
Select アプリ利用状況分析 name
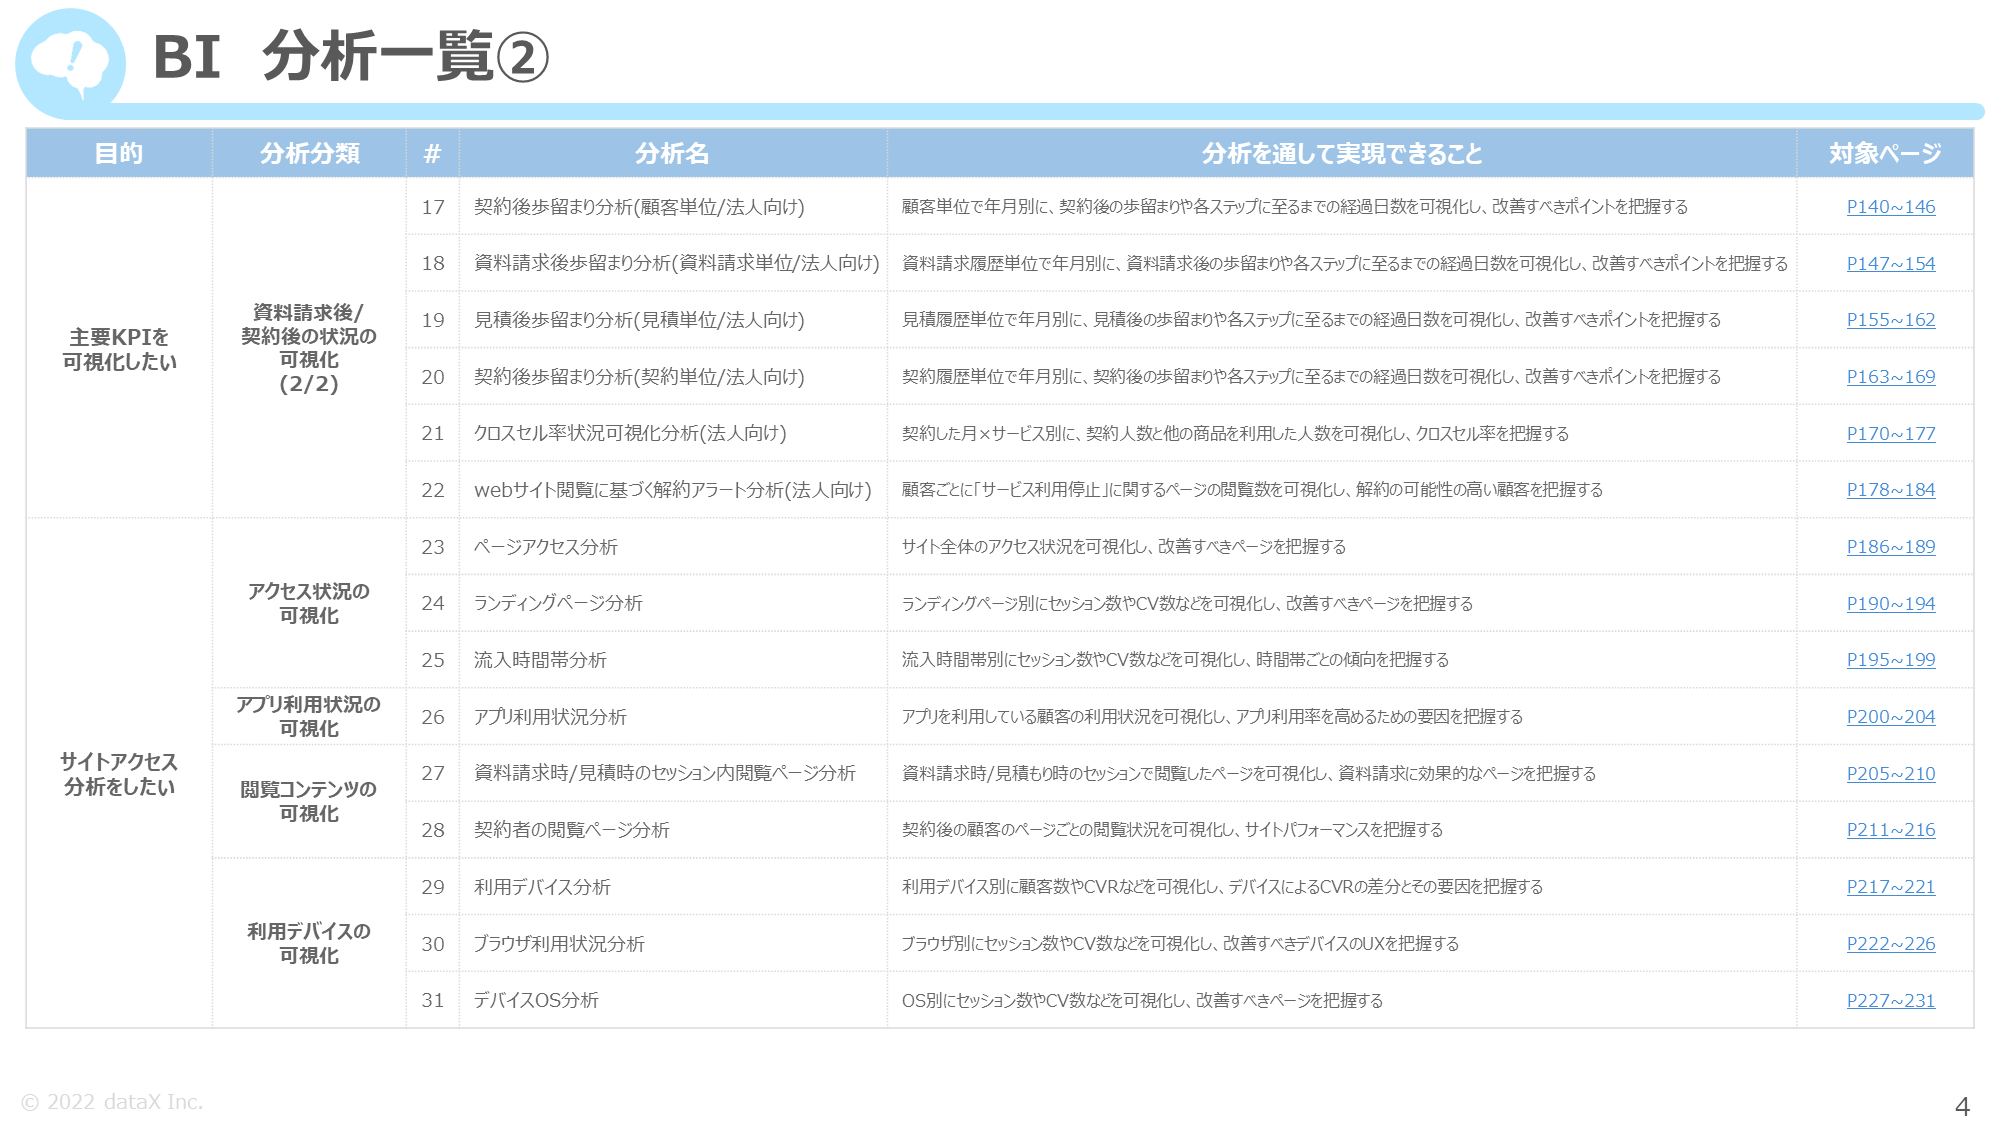click(550, 717)
